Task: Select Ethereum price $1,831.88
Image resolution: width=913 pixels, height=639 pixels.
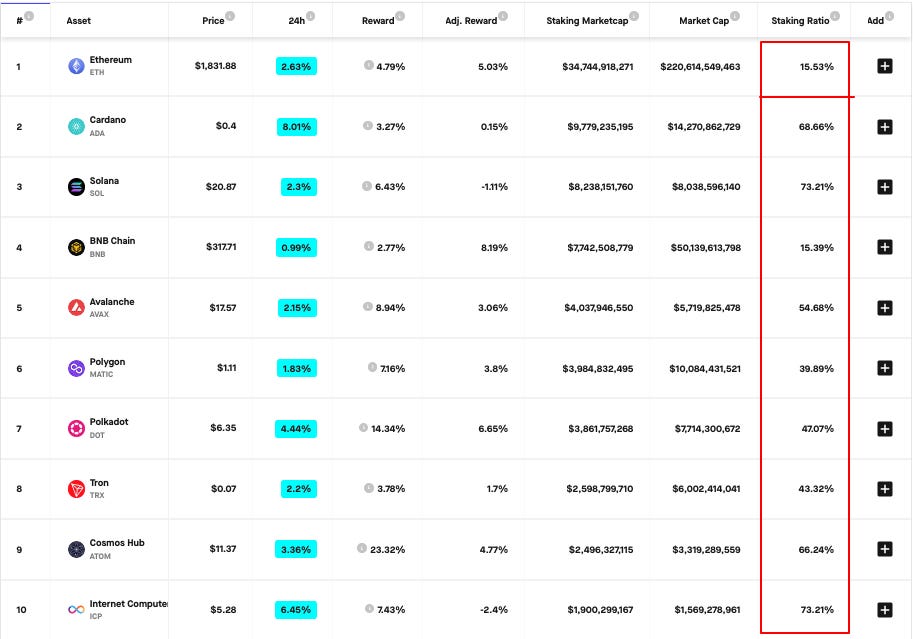Action: [215, 66]
